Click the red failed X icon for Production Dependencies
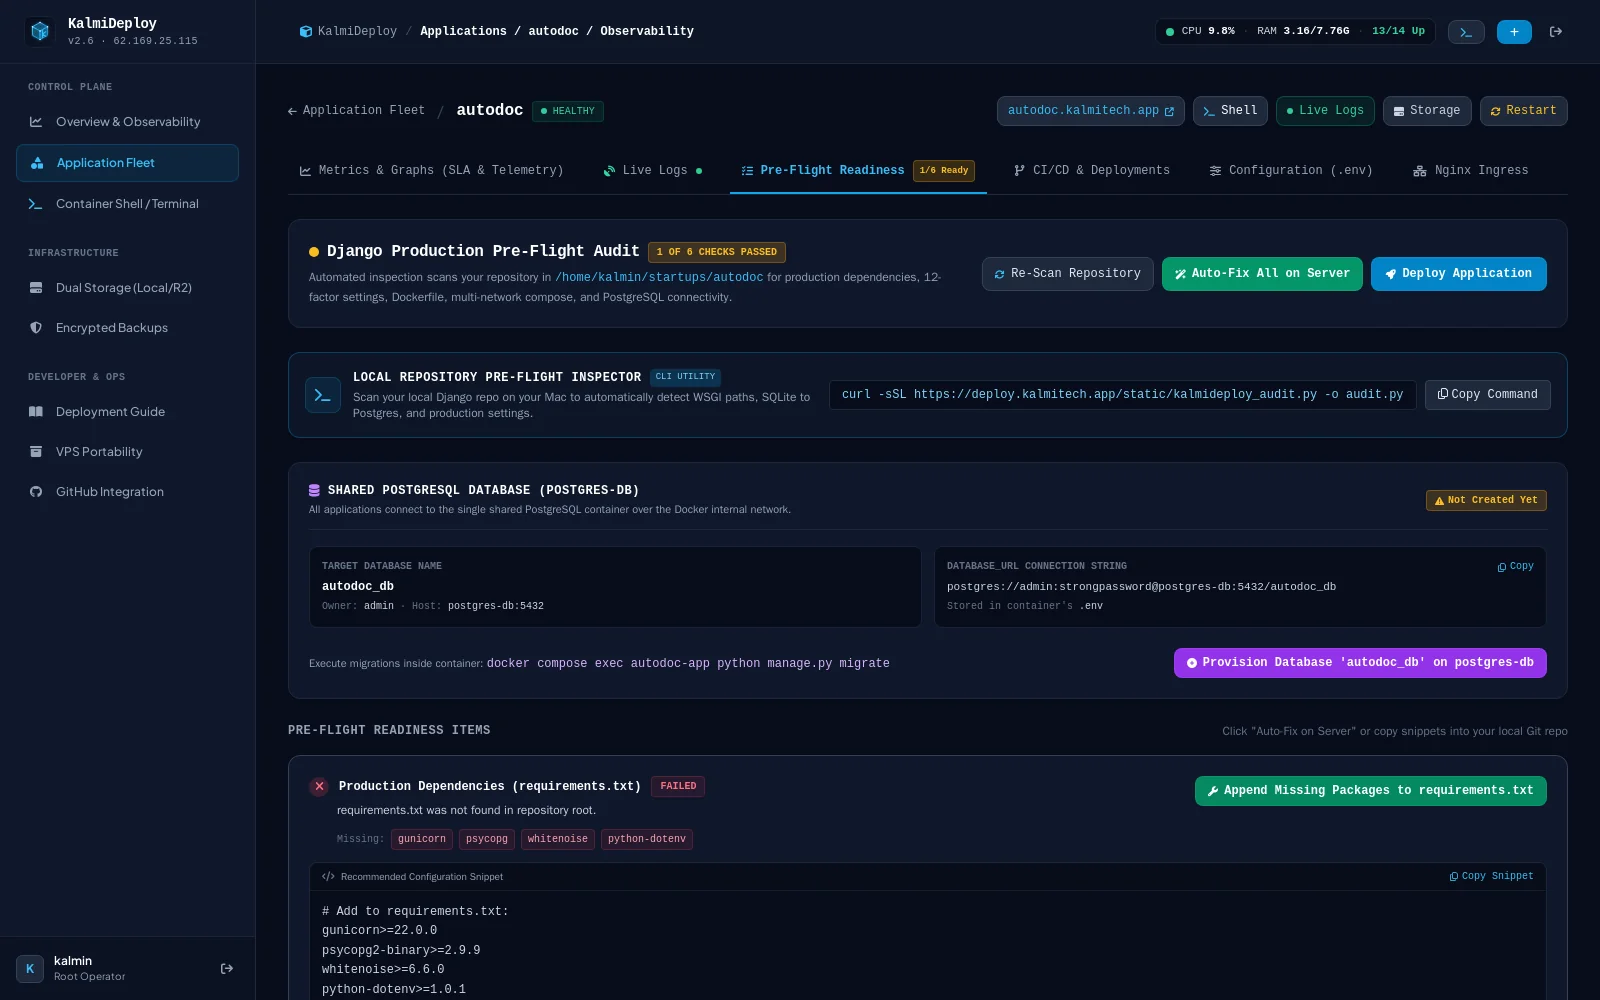Screen dimensions: 1600x1000 pyautogui.click(x=319, y=787)
